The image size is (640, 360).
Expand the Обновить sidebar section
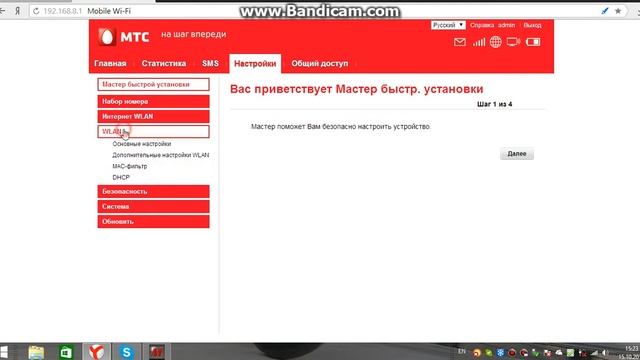click(x=153, y=222)
